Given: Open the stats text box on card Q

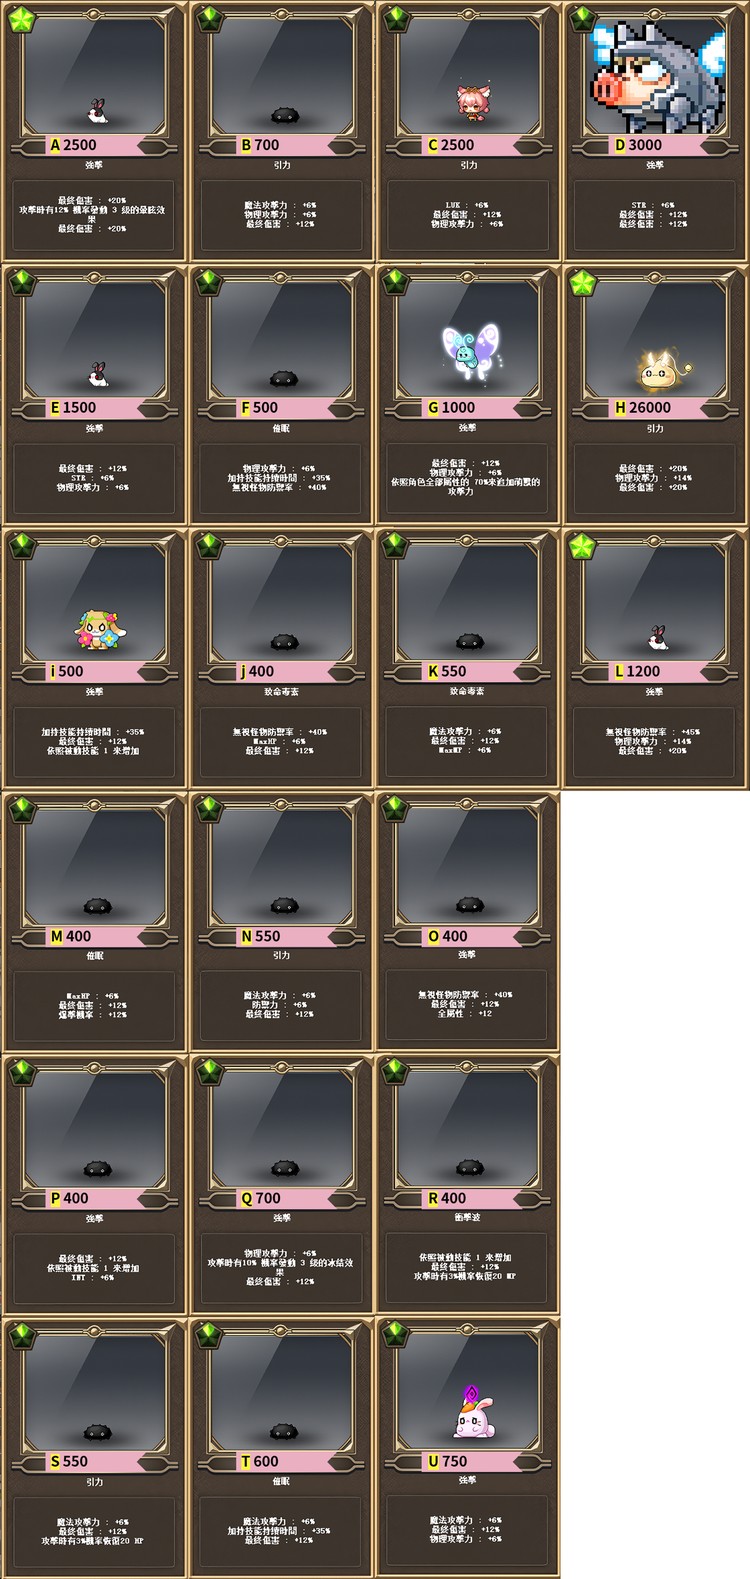Looking at the screenshot, I should click(x=281, y=1267).
